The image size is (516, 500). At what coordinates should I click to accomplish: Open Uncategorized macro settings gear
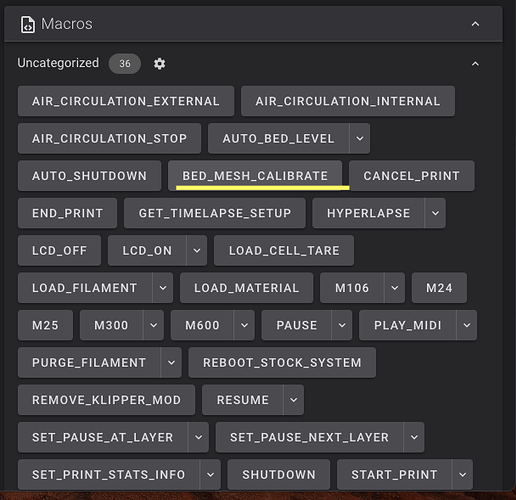[x=159, y=63]
